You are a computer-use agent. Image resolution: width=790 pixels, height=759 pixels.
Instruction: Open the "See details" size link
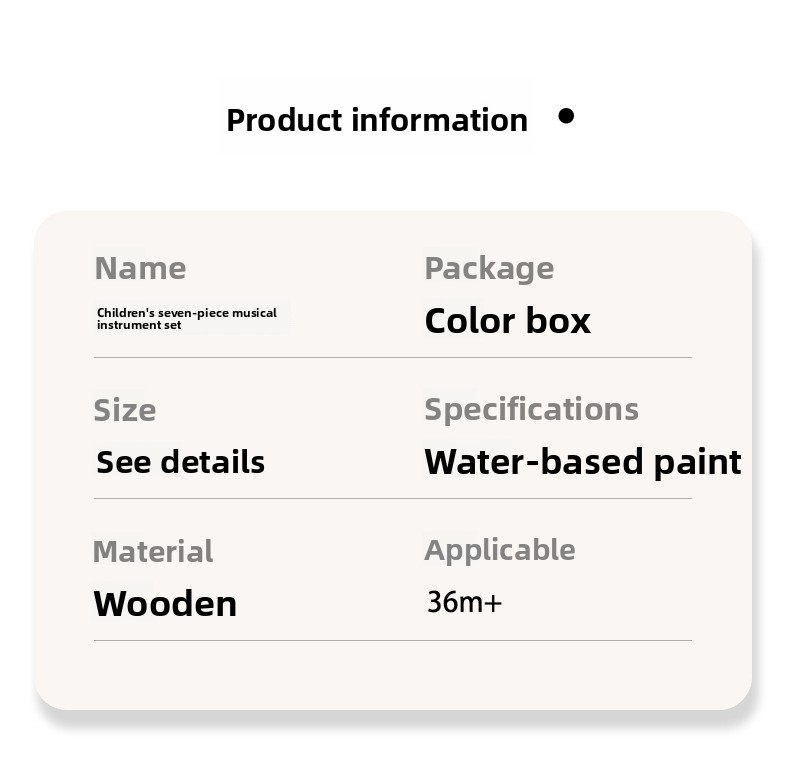[181, 462]
